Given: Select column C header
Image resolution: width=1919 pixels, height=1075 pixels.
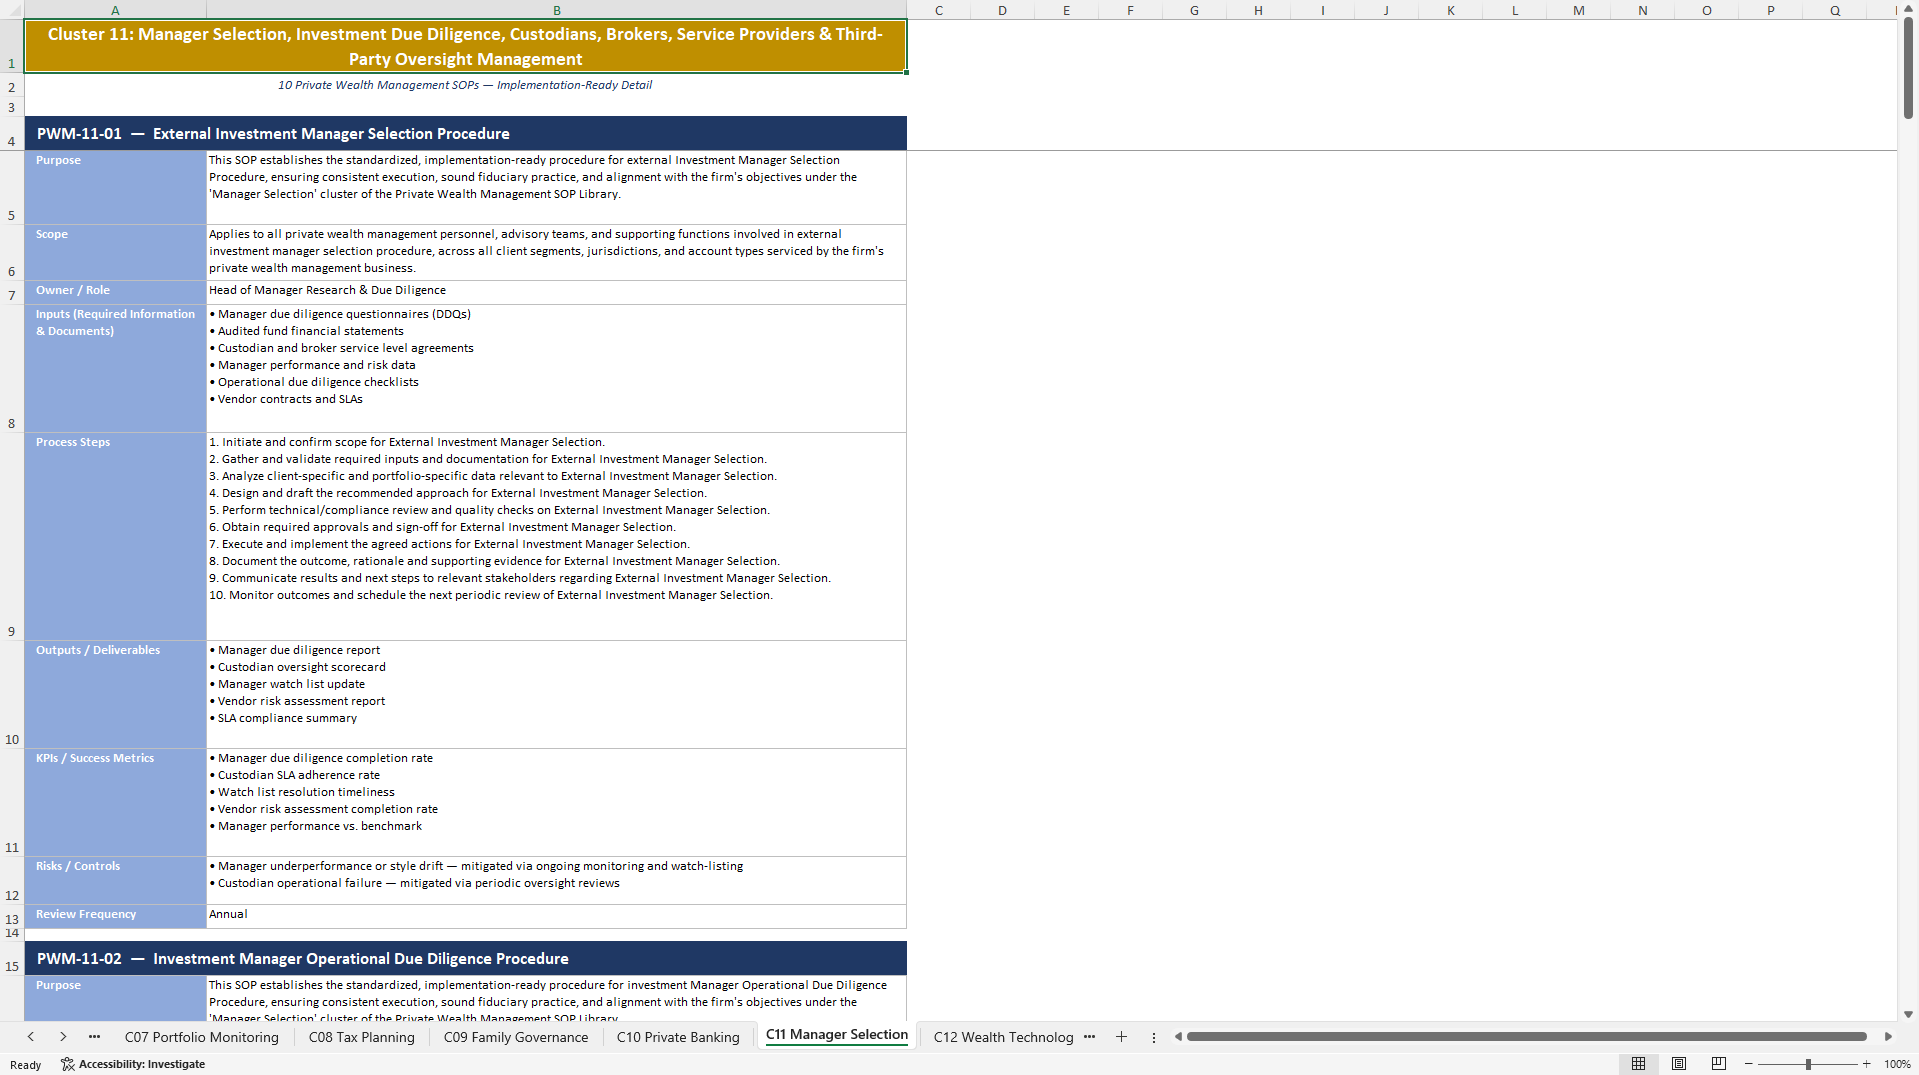Looking at the screenshot, I should (x=938, y=10).
